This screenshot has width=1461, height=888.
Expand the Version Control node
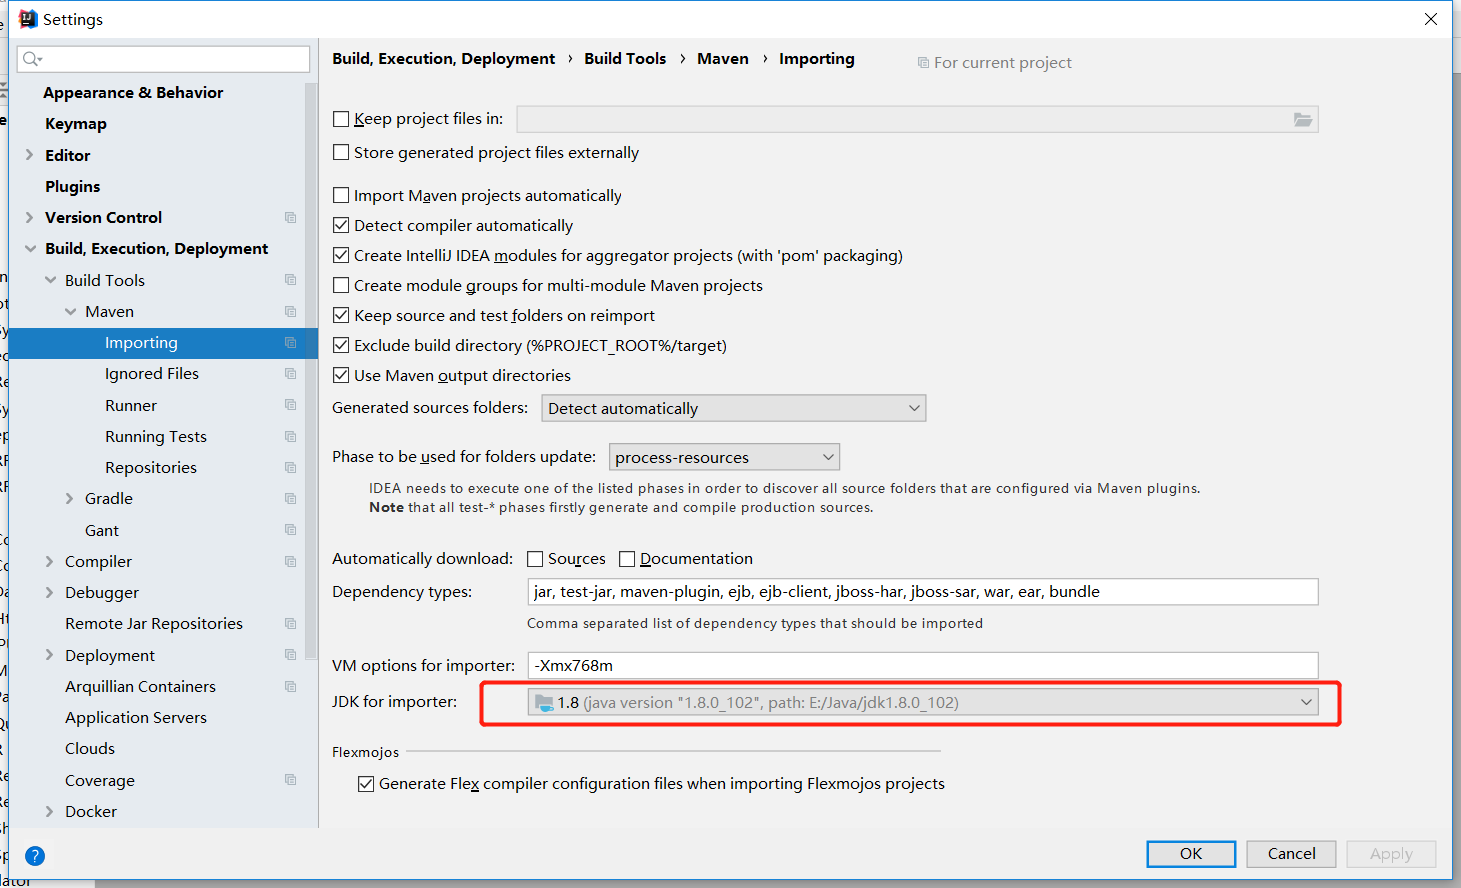[29, 217]
